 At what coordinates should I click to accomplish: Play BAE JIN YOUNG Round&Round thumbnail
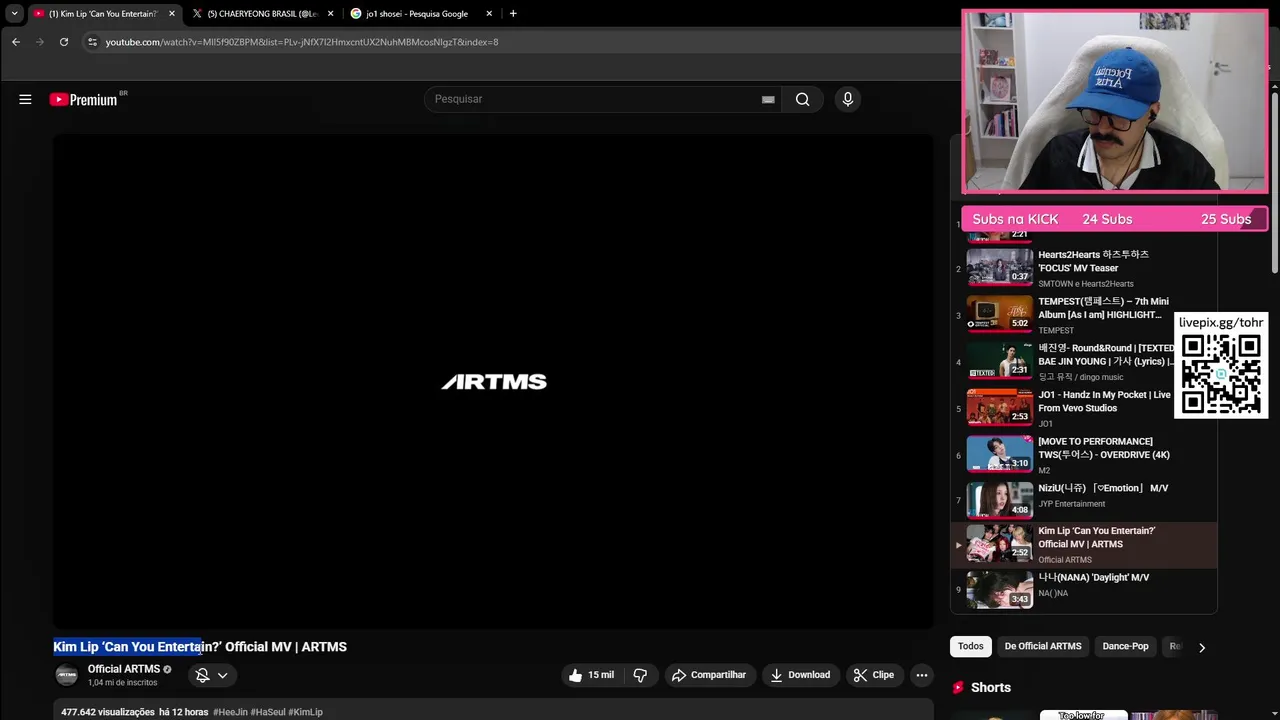(1000, 360)
